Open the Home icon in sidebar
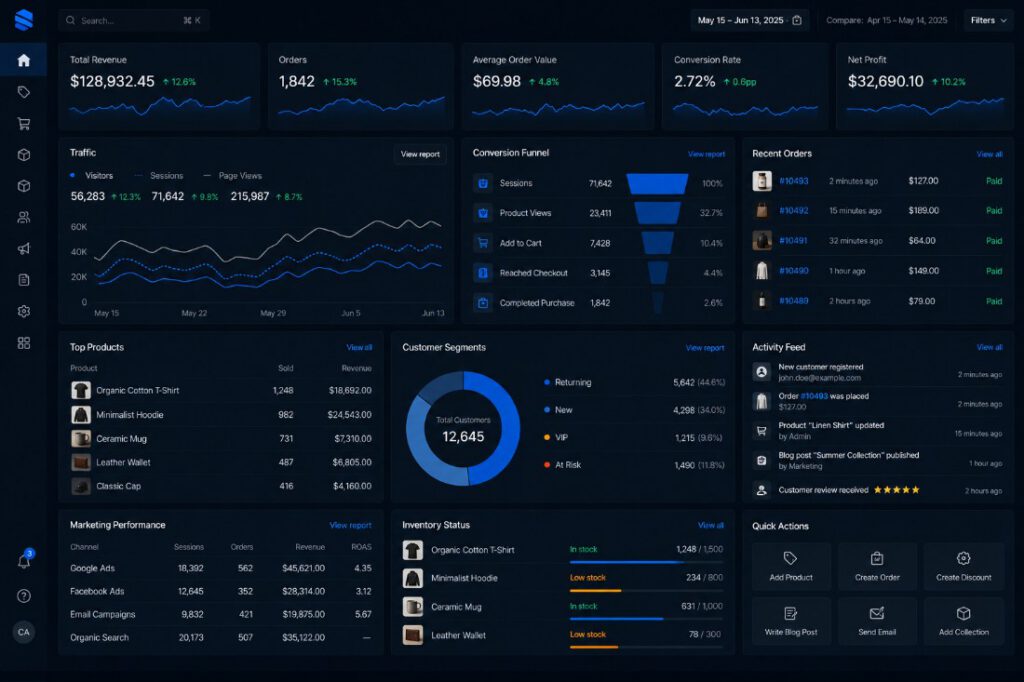 coord(24,60)
